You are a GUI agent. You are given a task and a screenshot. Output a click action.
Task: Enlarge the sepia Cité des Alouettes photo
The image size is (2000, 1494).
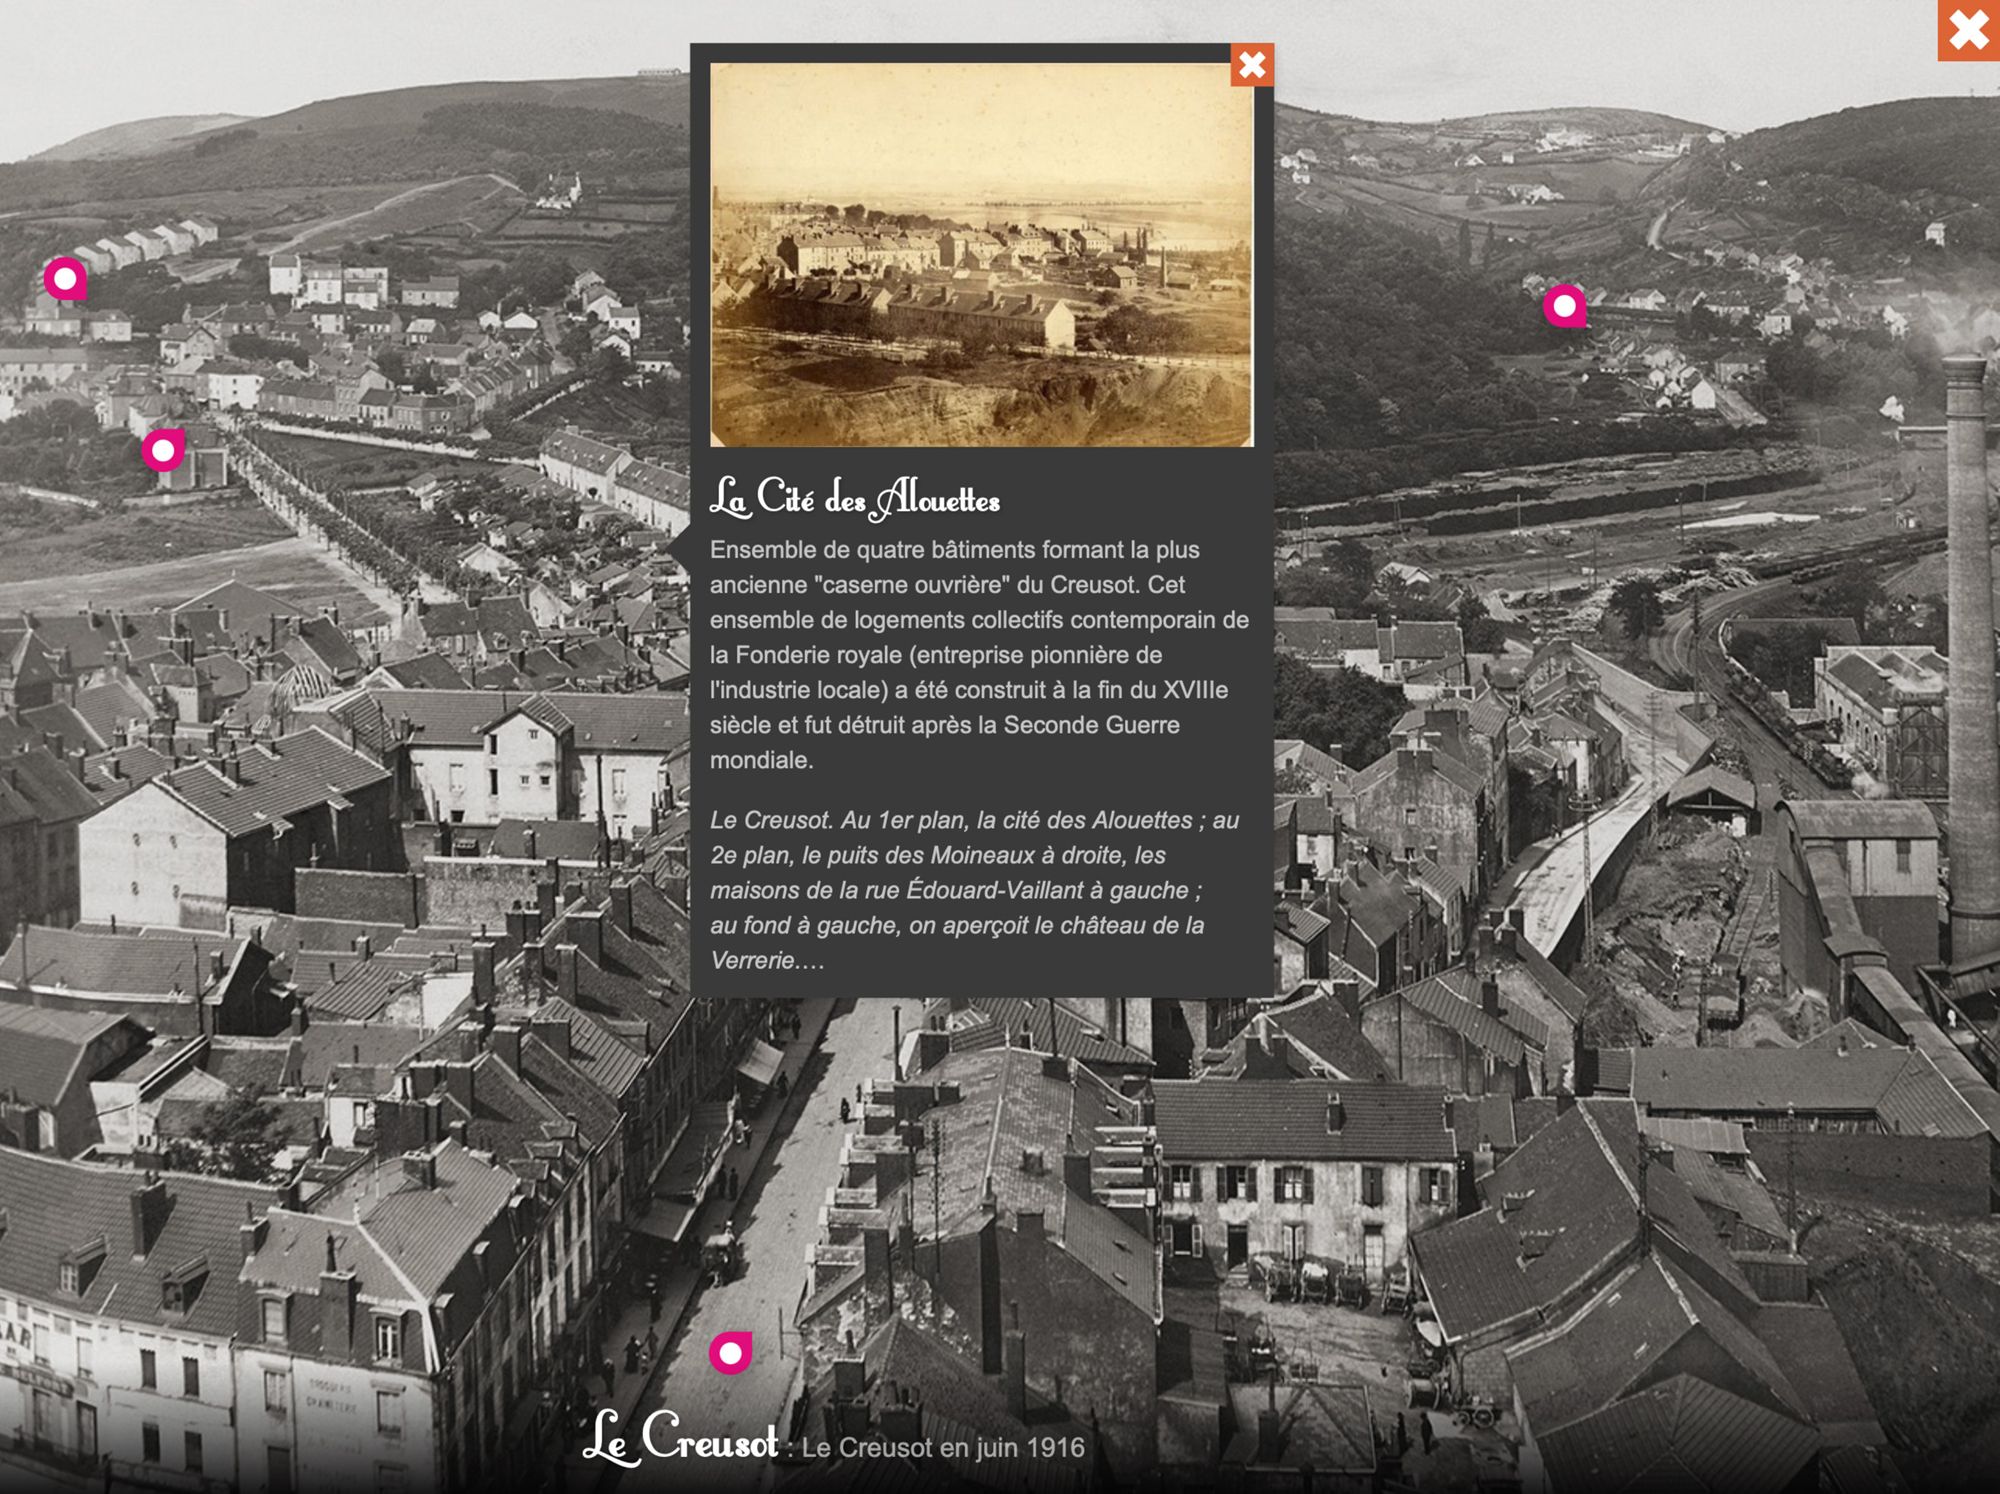tap(981, 255)
